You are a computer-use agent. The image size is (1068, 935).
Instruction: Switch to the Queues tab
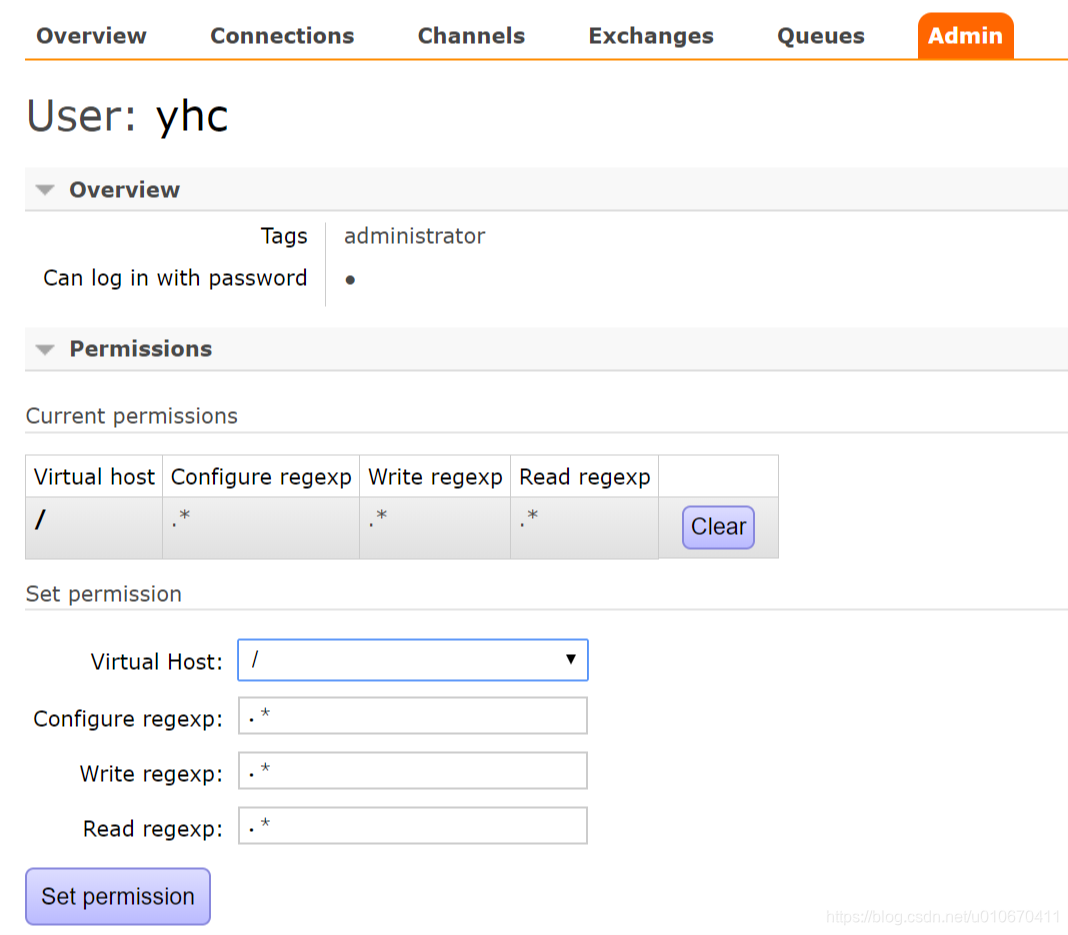(x=820, y=35)
